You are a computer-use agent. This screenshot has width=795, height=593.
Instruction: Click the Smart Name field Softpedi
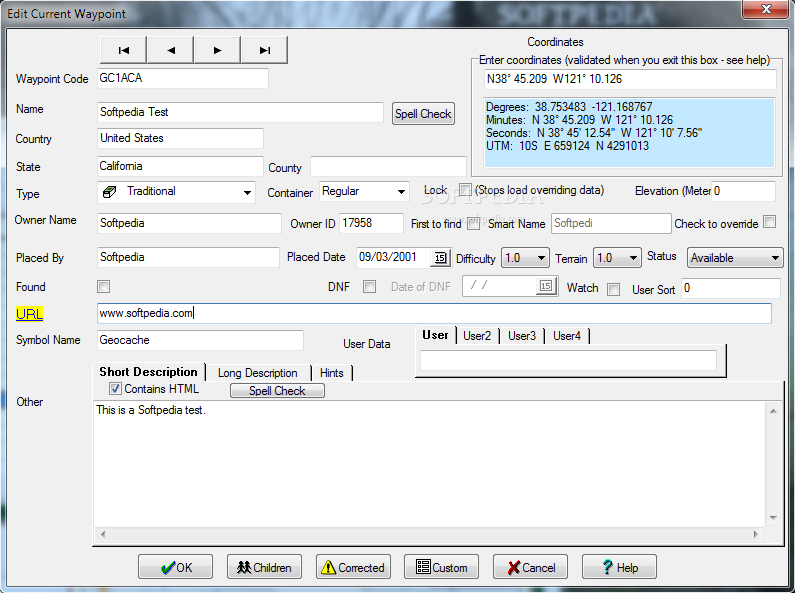[x=611, y=224]
